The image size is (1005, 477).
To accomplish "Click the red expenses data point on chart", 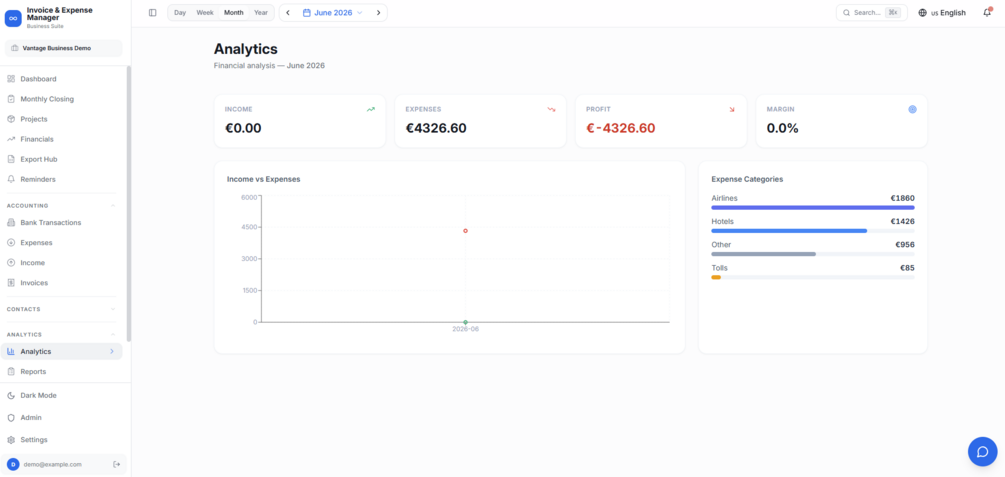I will pyautogui.click(x=465, y=231).
